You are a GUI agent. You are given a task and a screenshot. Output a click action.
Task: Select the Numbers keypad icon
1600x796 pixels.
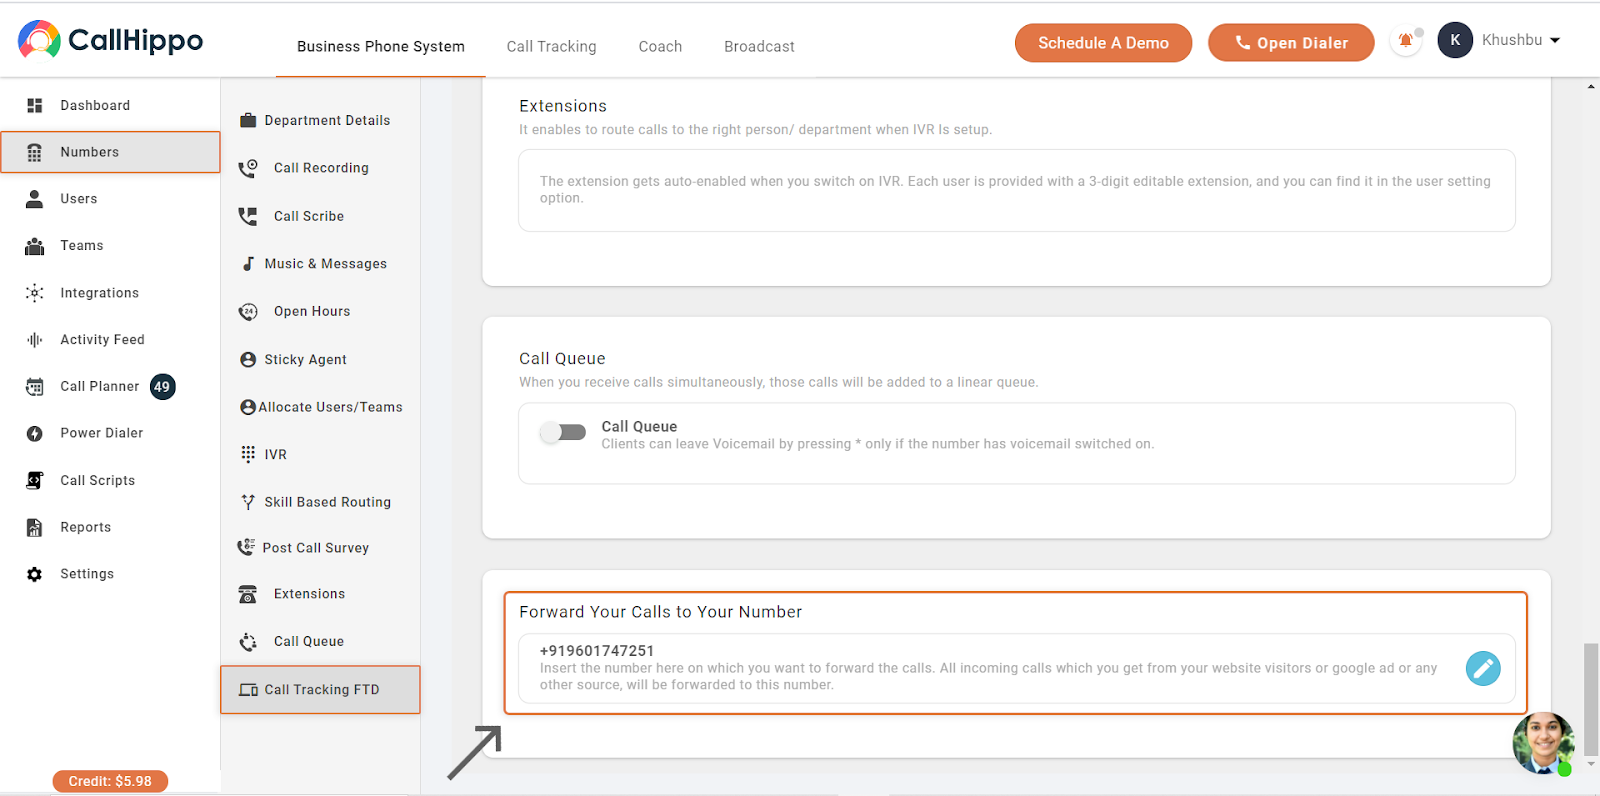[x=35, y=152]
